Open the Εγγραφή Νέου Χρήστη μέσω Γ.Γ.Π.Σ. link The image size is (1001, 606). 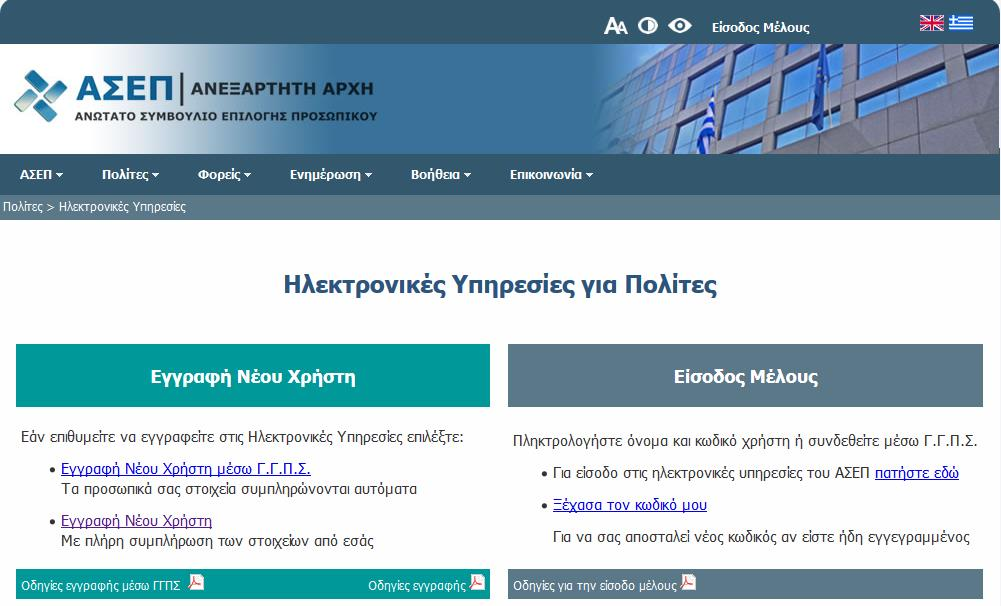coord(186,469)
